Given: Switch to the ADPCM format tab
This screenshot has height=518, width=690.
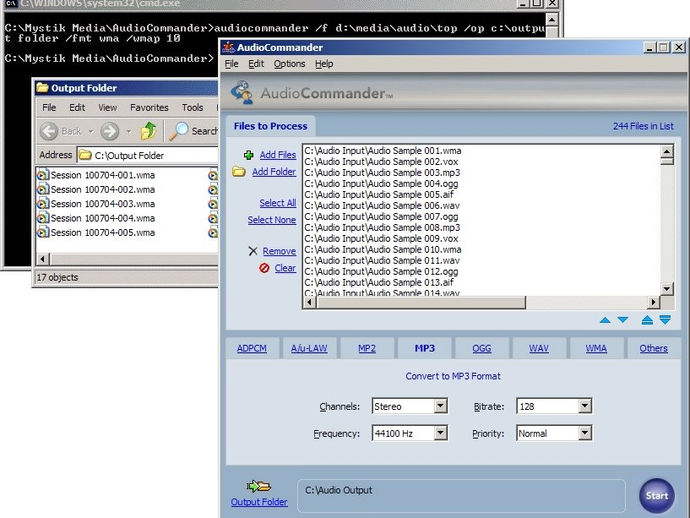Looking at the screenshot, I should tap(252, 348).
